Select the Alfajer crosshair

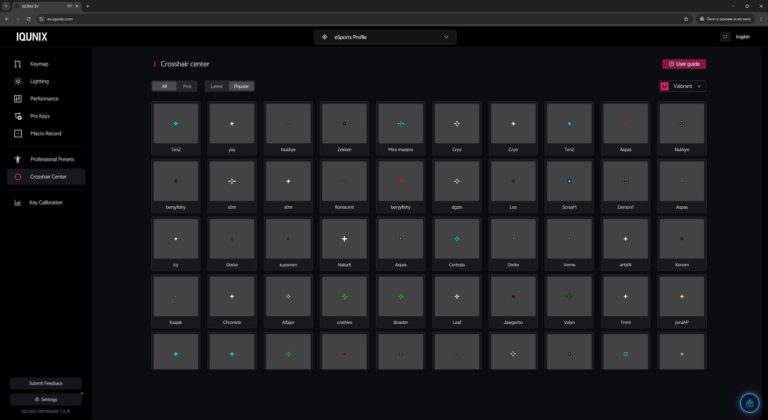(x=288, y=301)
